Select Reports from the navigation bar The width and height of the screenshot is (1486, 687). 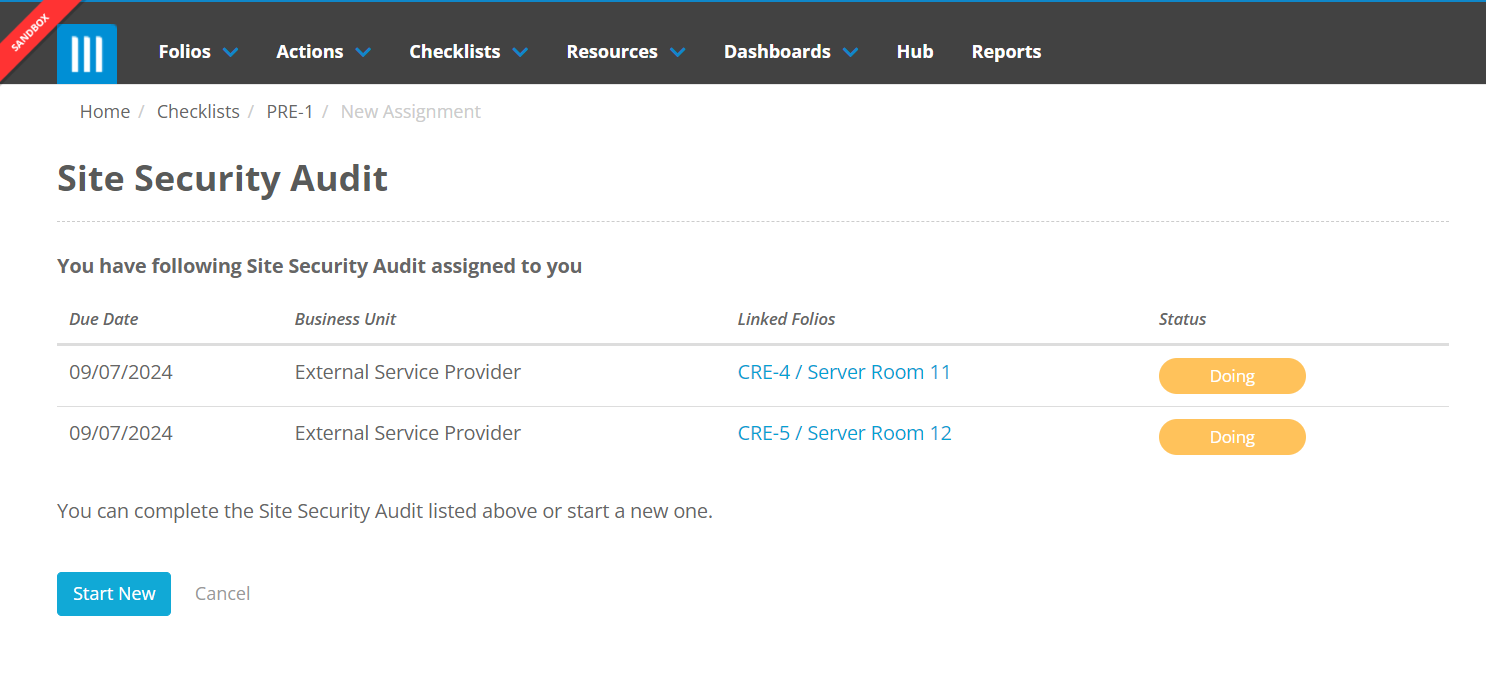coord(1006,51)
